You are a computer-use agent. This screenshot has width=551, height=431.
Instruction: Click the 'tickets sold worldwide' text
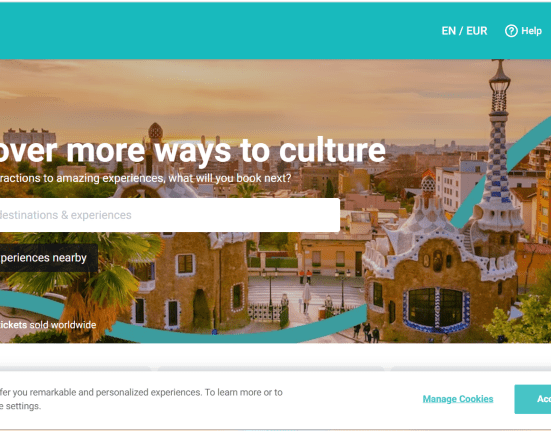click(x=48, y=325)
